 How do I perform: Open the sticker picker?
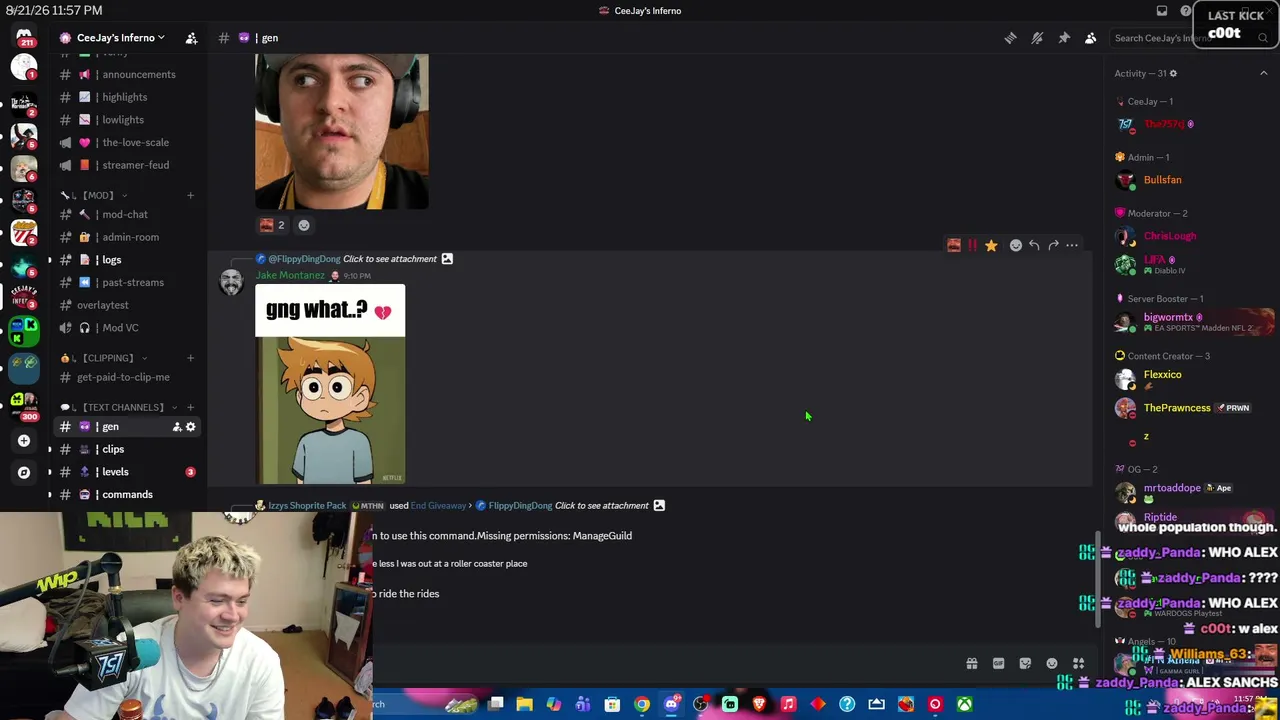[1025, 663]
